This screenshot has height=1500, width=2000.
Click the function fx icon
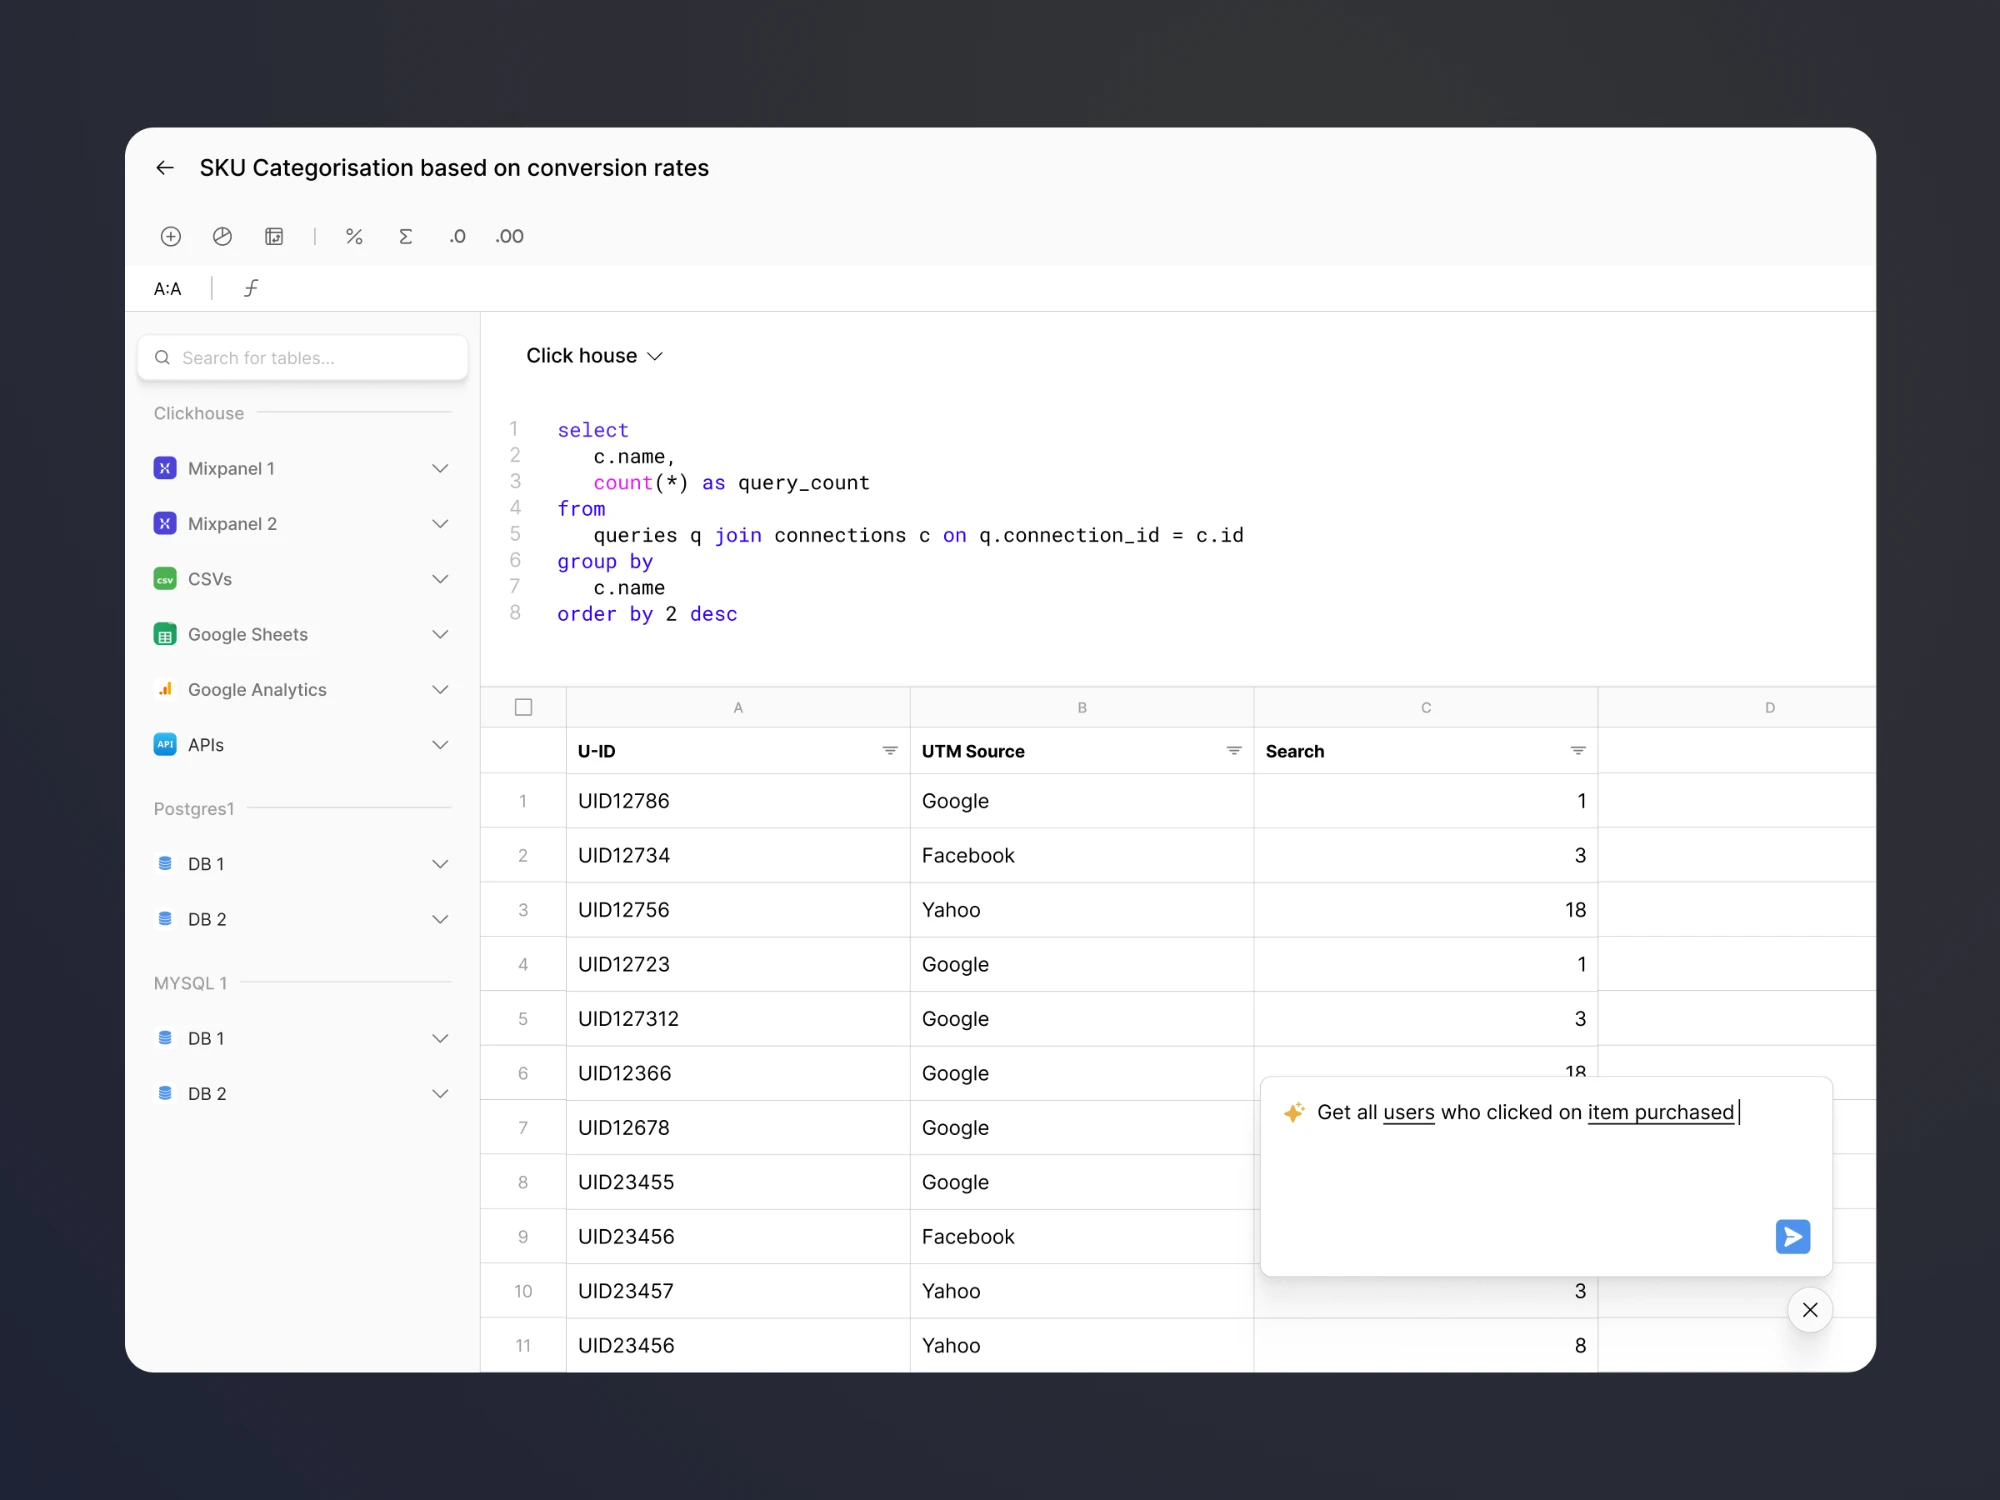tap(251, 289)
